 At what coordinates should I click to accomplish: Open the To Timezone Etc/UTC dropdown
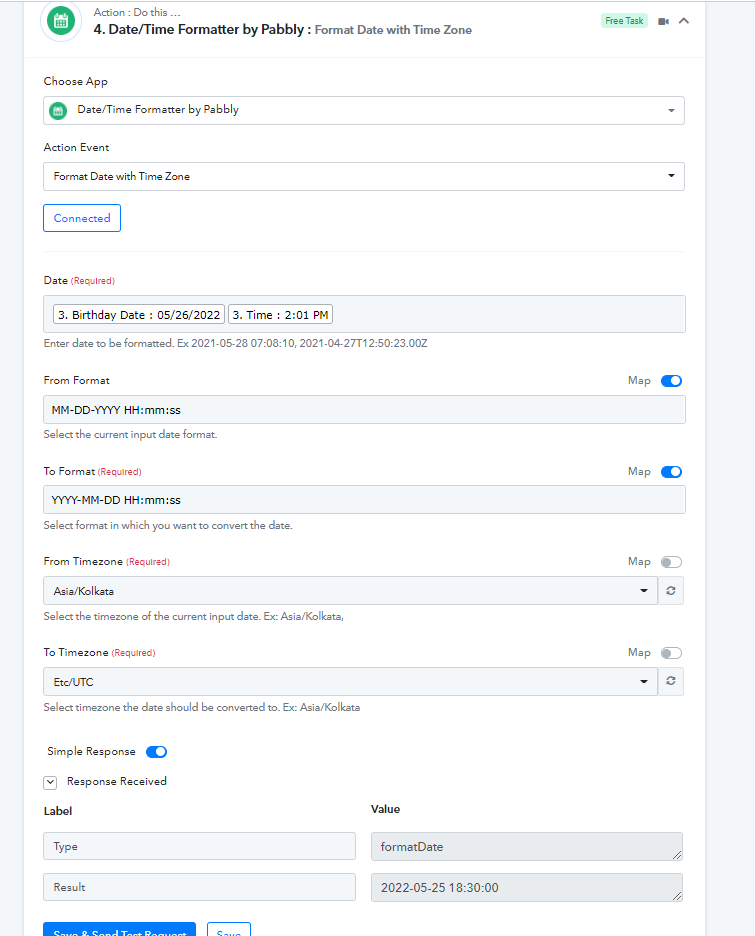pyautogui.click(x=350, y=681)
